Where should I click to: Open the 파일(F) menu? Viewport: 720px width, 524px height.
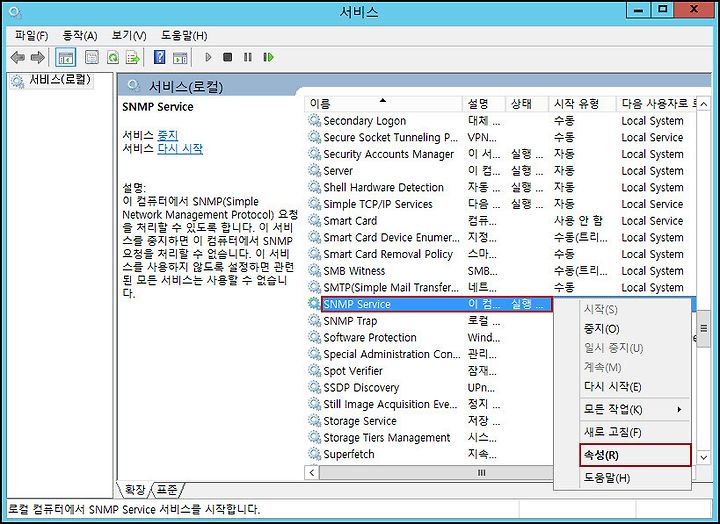click(x=31, y=35)
